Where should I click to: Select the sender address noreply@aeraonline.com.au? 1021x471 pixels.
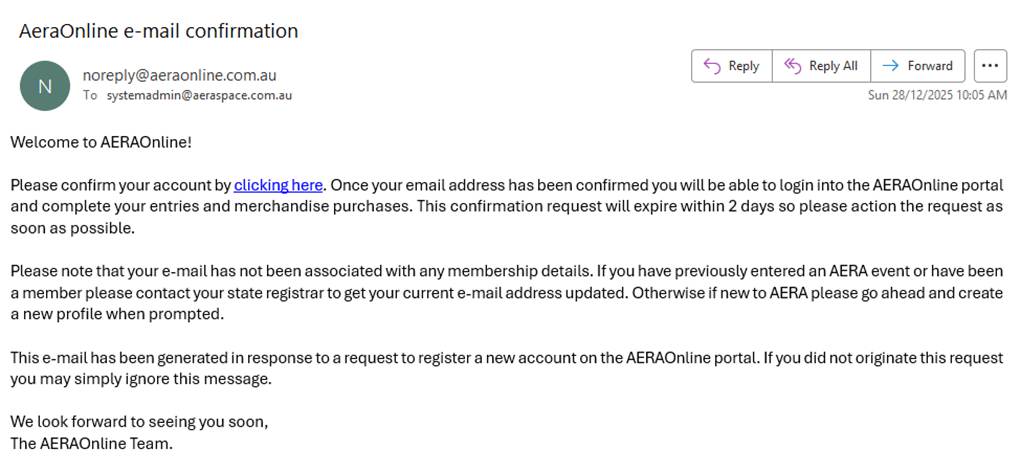point(179,75)
